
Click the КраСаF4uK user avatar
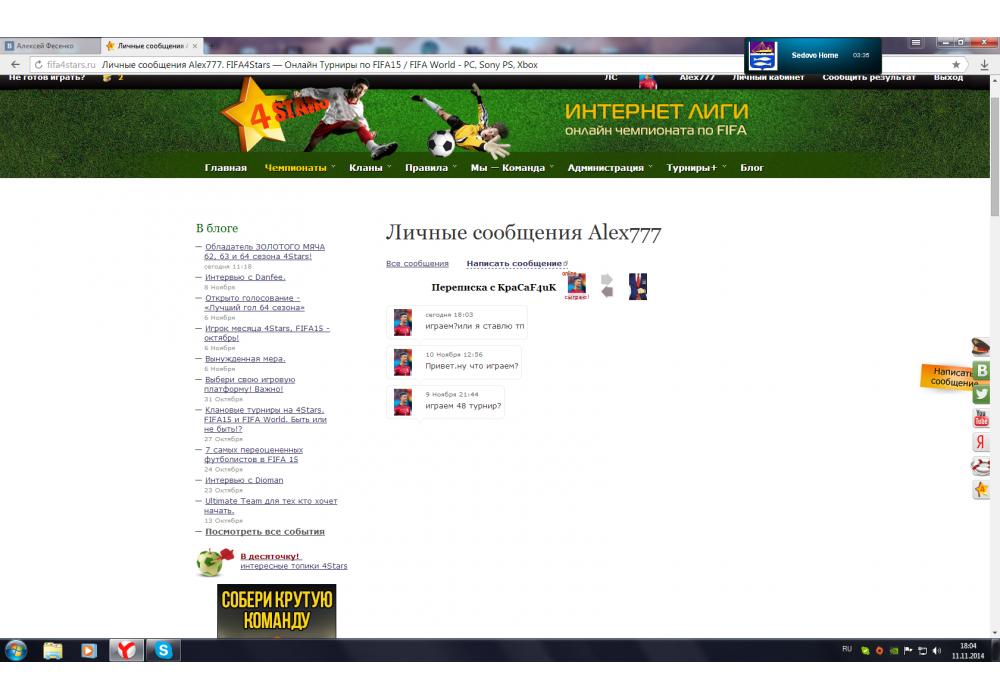pos(576,284)
